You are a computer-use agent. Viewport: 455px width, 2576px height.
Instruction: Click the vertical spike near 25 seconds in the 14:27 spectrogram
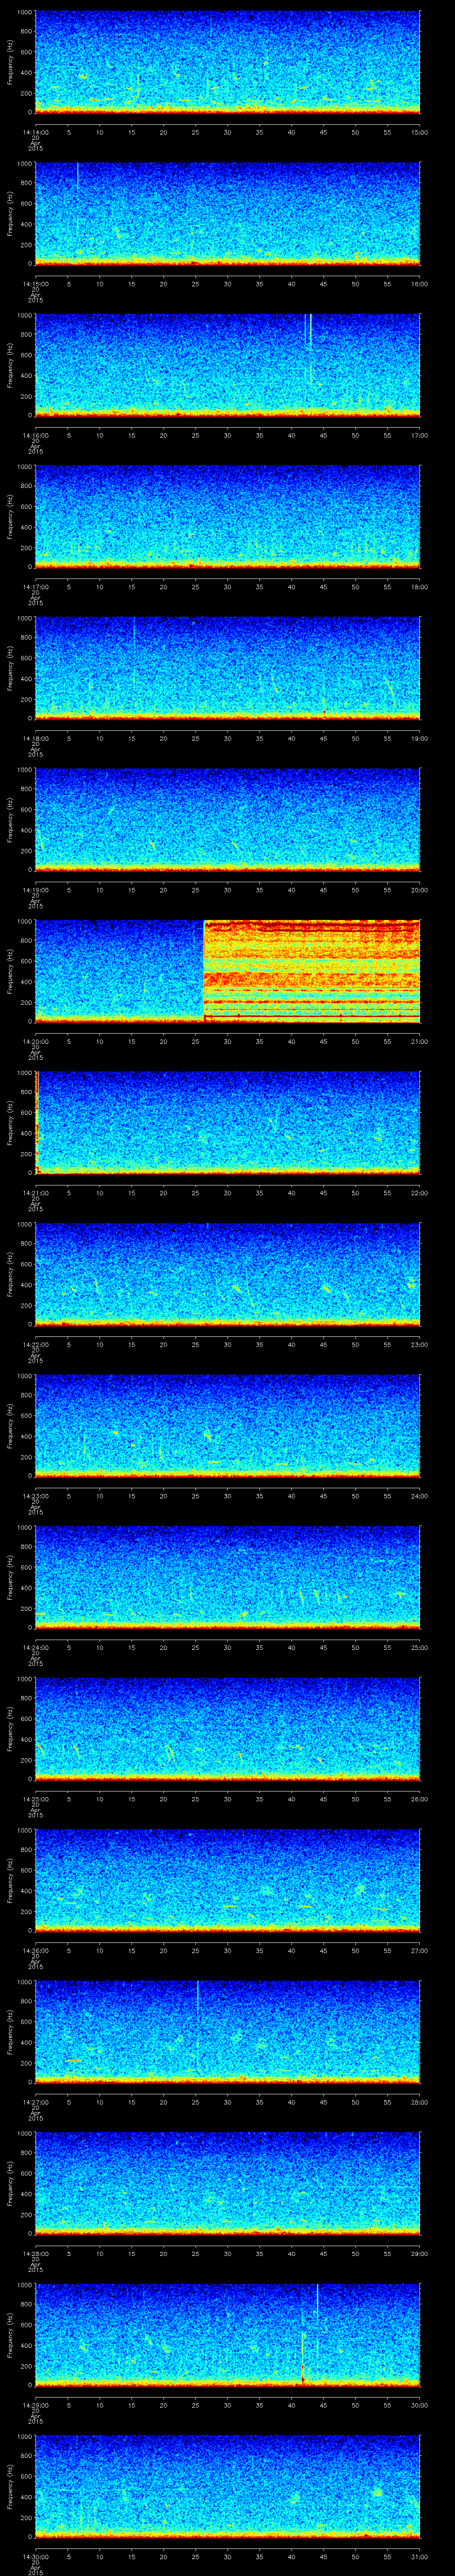pyautogui.click(x=198, y=2025)
